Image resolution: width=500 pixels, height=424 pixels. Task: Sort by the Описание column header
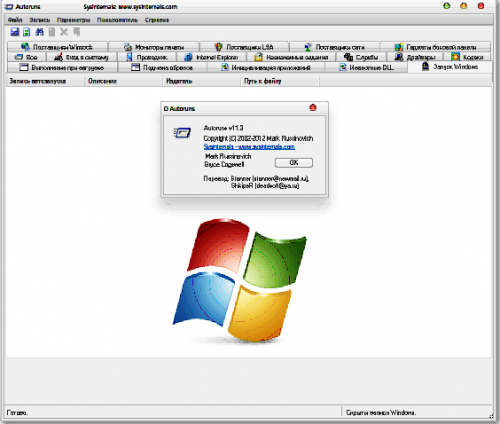coord(123,81)
